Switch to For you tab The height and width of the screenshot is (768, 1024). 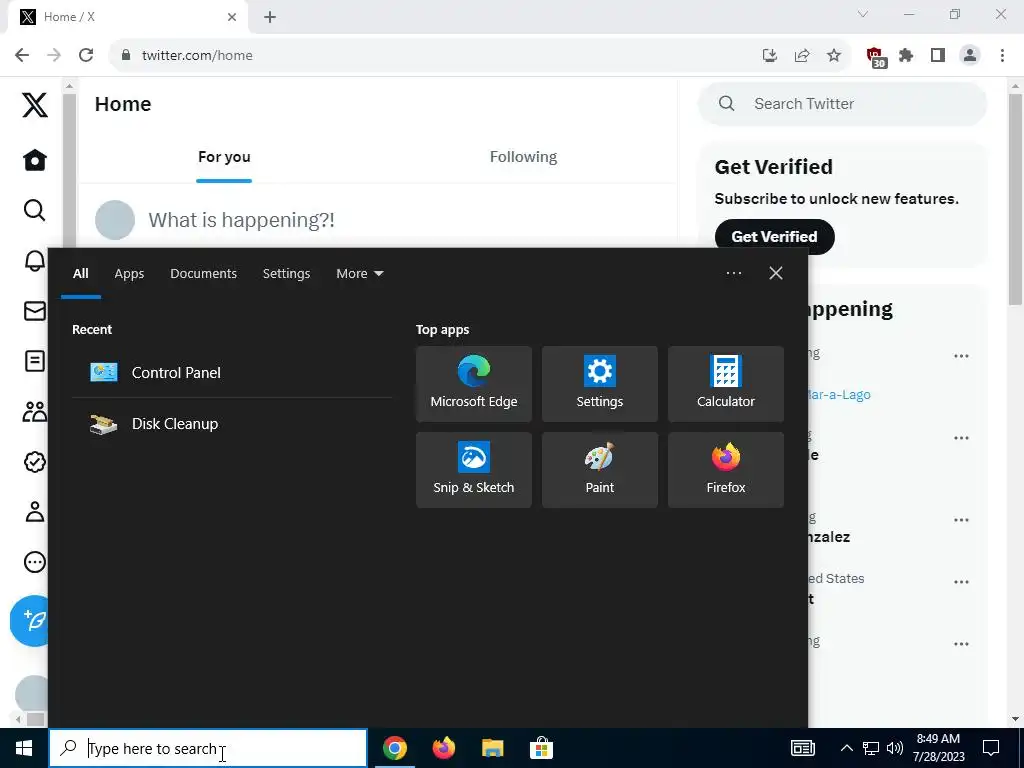(x=224, y=157)
